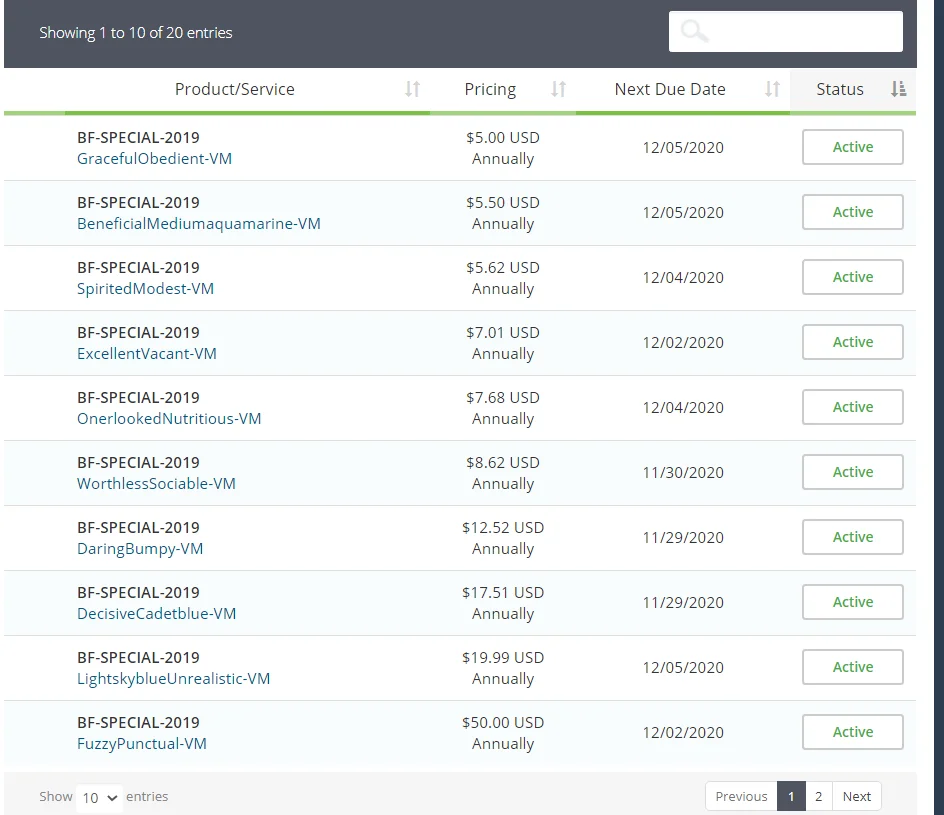Click Active status for SpiritedModest-VM
Screen dimensions: 944x815
tap(852, 277)
